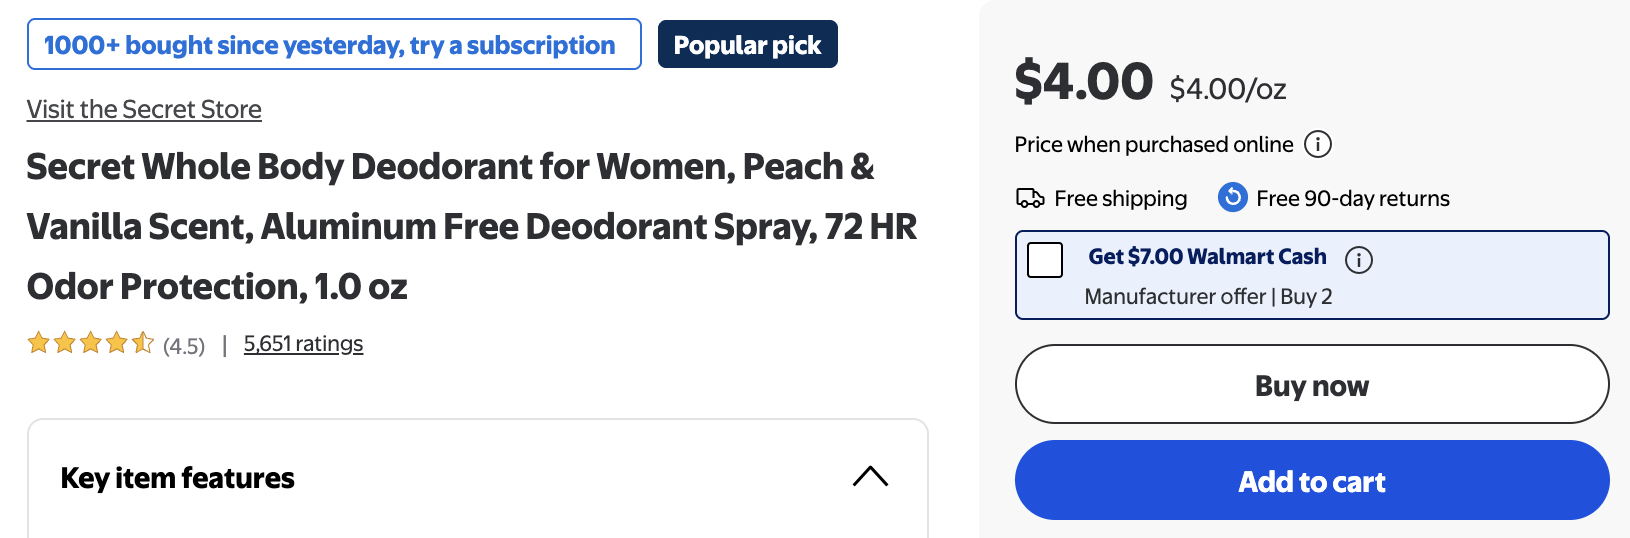
Task: Click the Popular pick badge
Action: pos(747,45)
